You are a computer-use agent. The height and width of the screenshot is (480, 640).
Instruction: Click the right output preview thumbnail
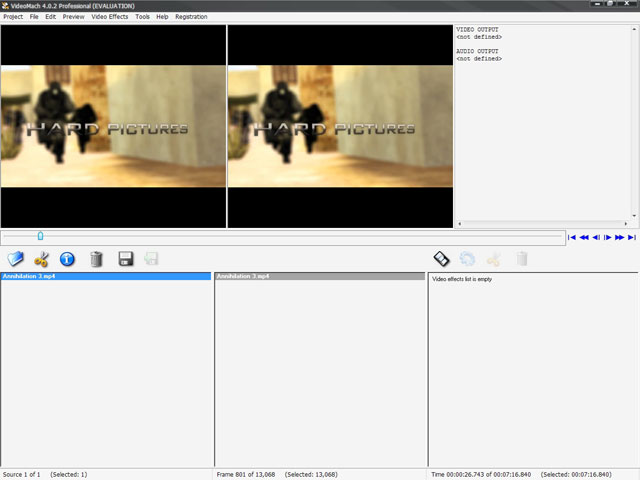click(x=340, y=126)
